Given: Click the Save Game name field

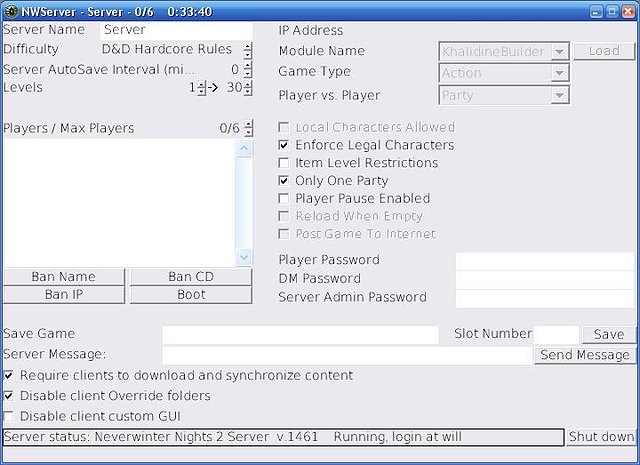Looking at the screenshot, I should click(x=300, y=335).
